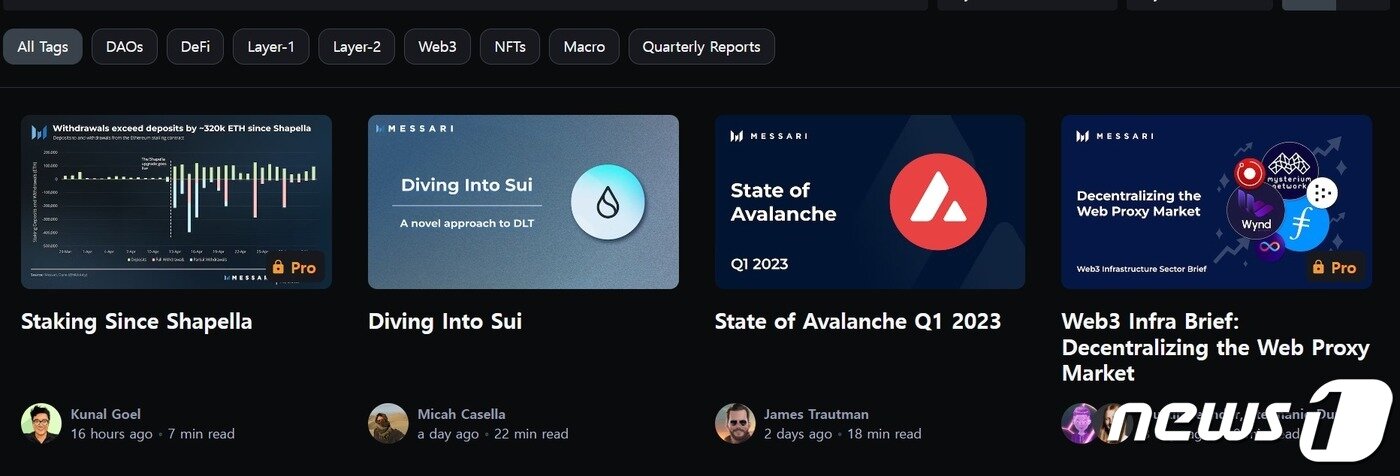Open the Quarterly Reports tag
The width and height of the screenshot is (1400, 476).
701,47
